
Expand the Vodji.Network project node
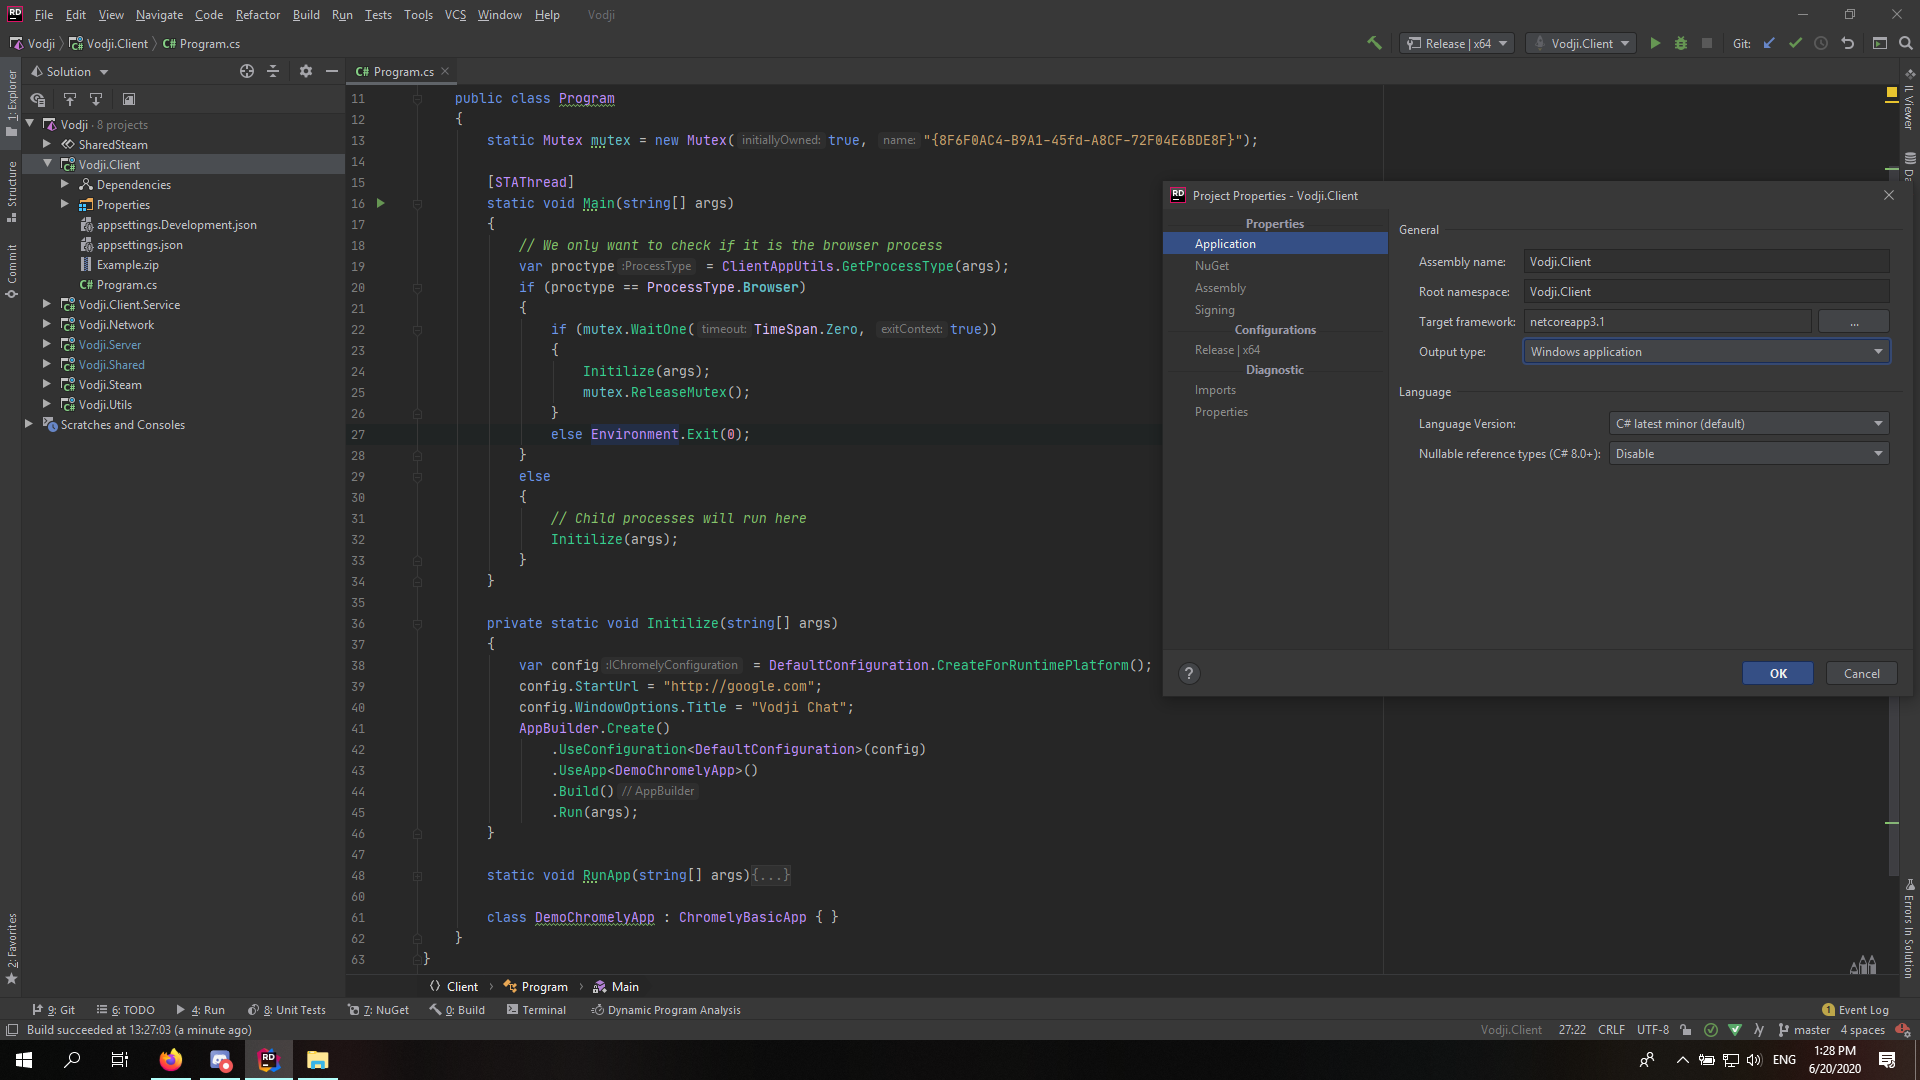[46, 324]
